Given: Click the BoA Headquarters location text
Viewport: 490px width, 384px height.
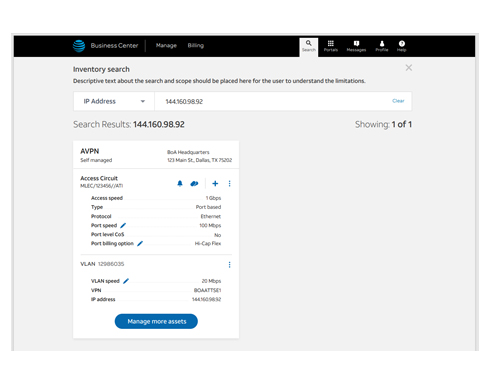Looking at the screenshot, I should [188, 152].
